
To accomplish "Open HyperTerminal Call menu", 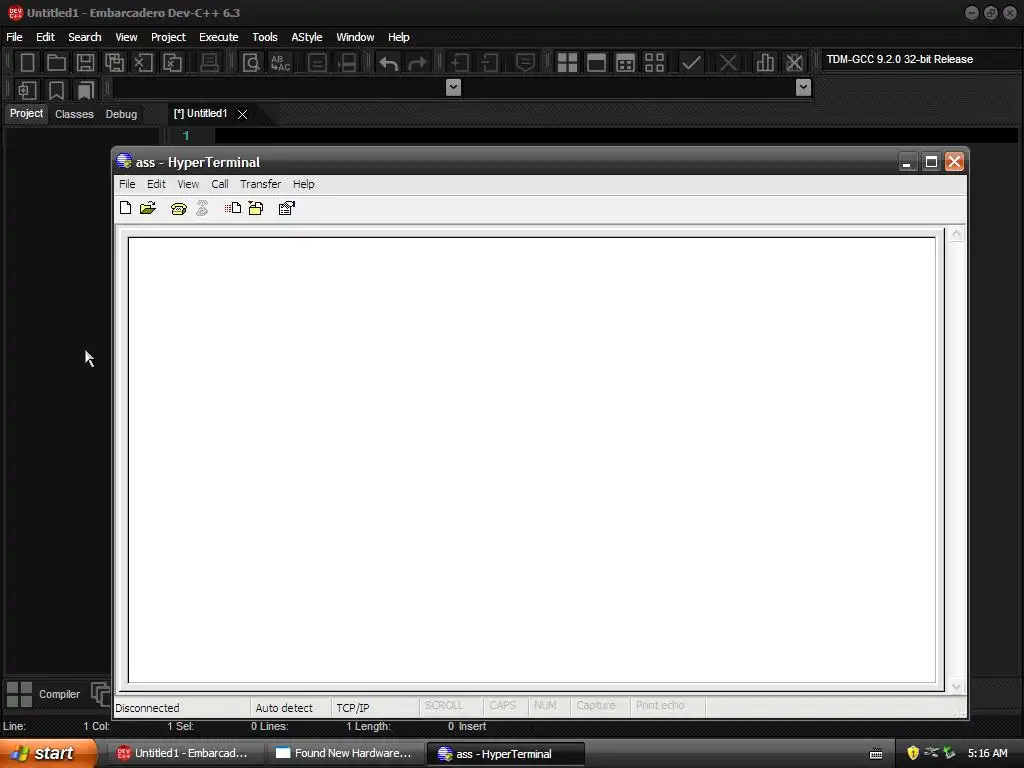I will [219, 184].
